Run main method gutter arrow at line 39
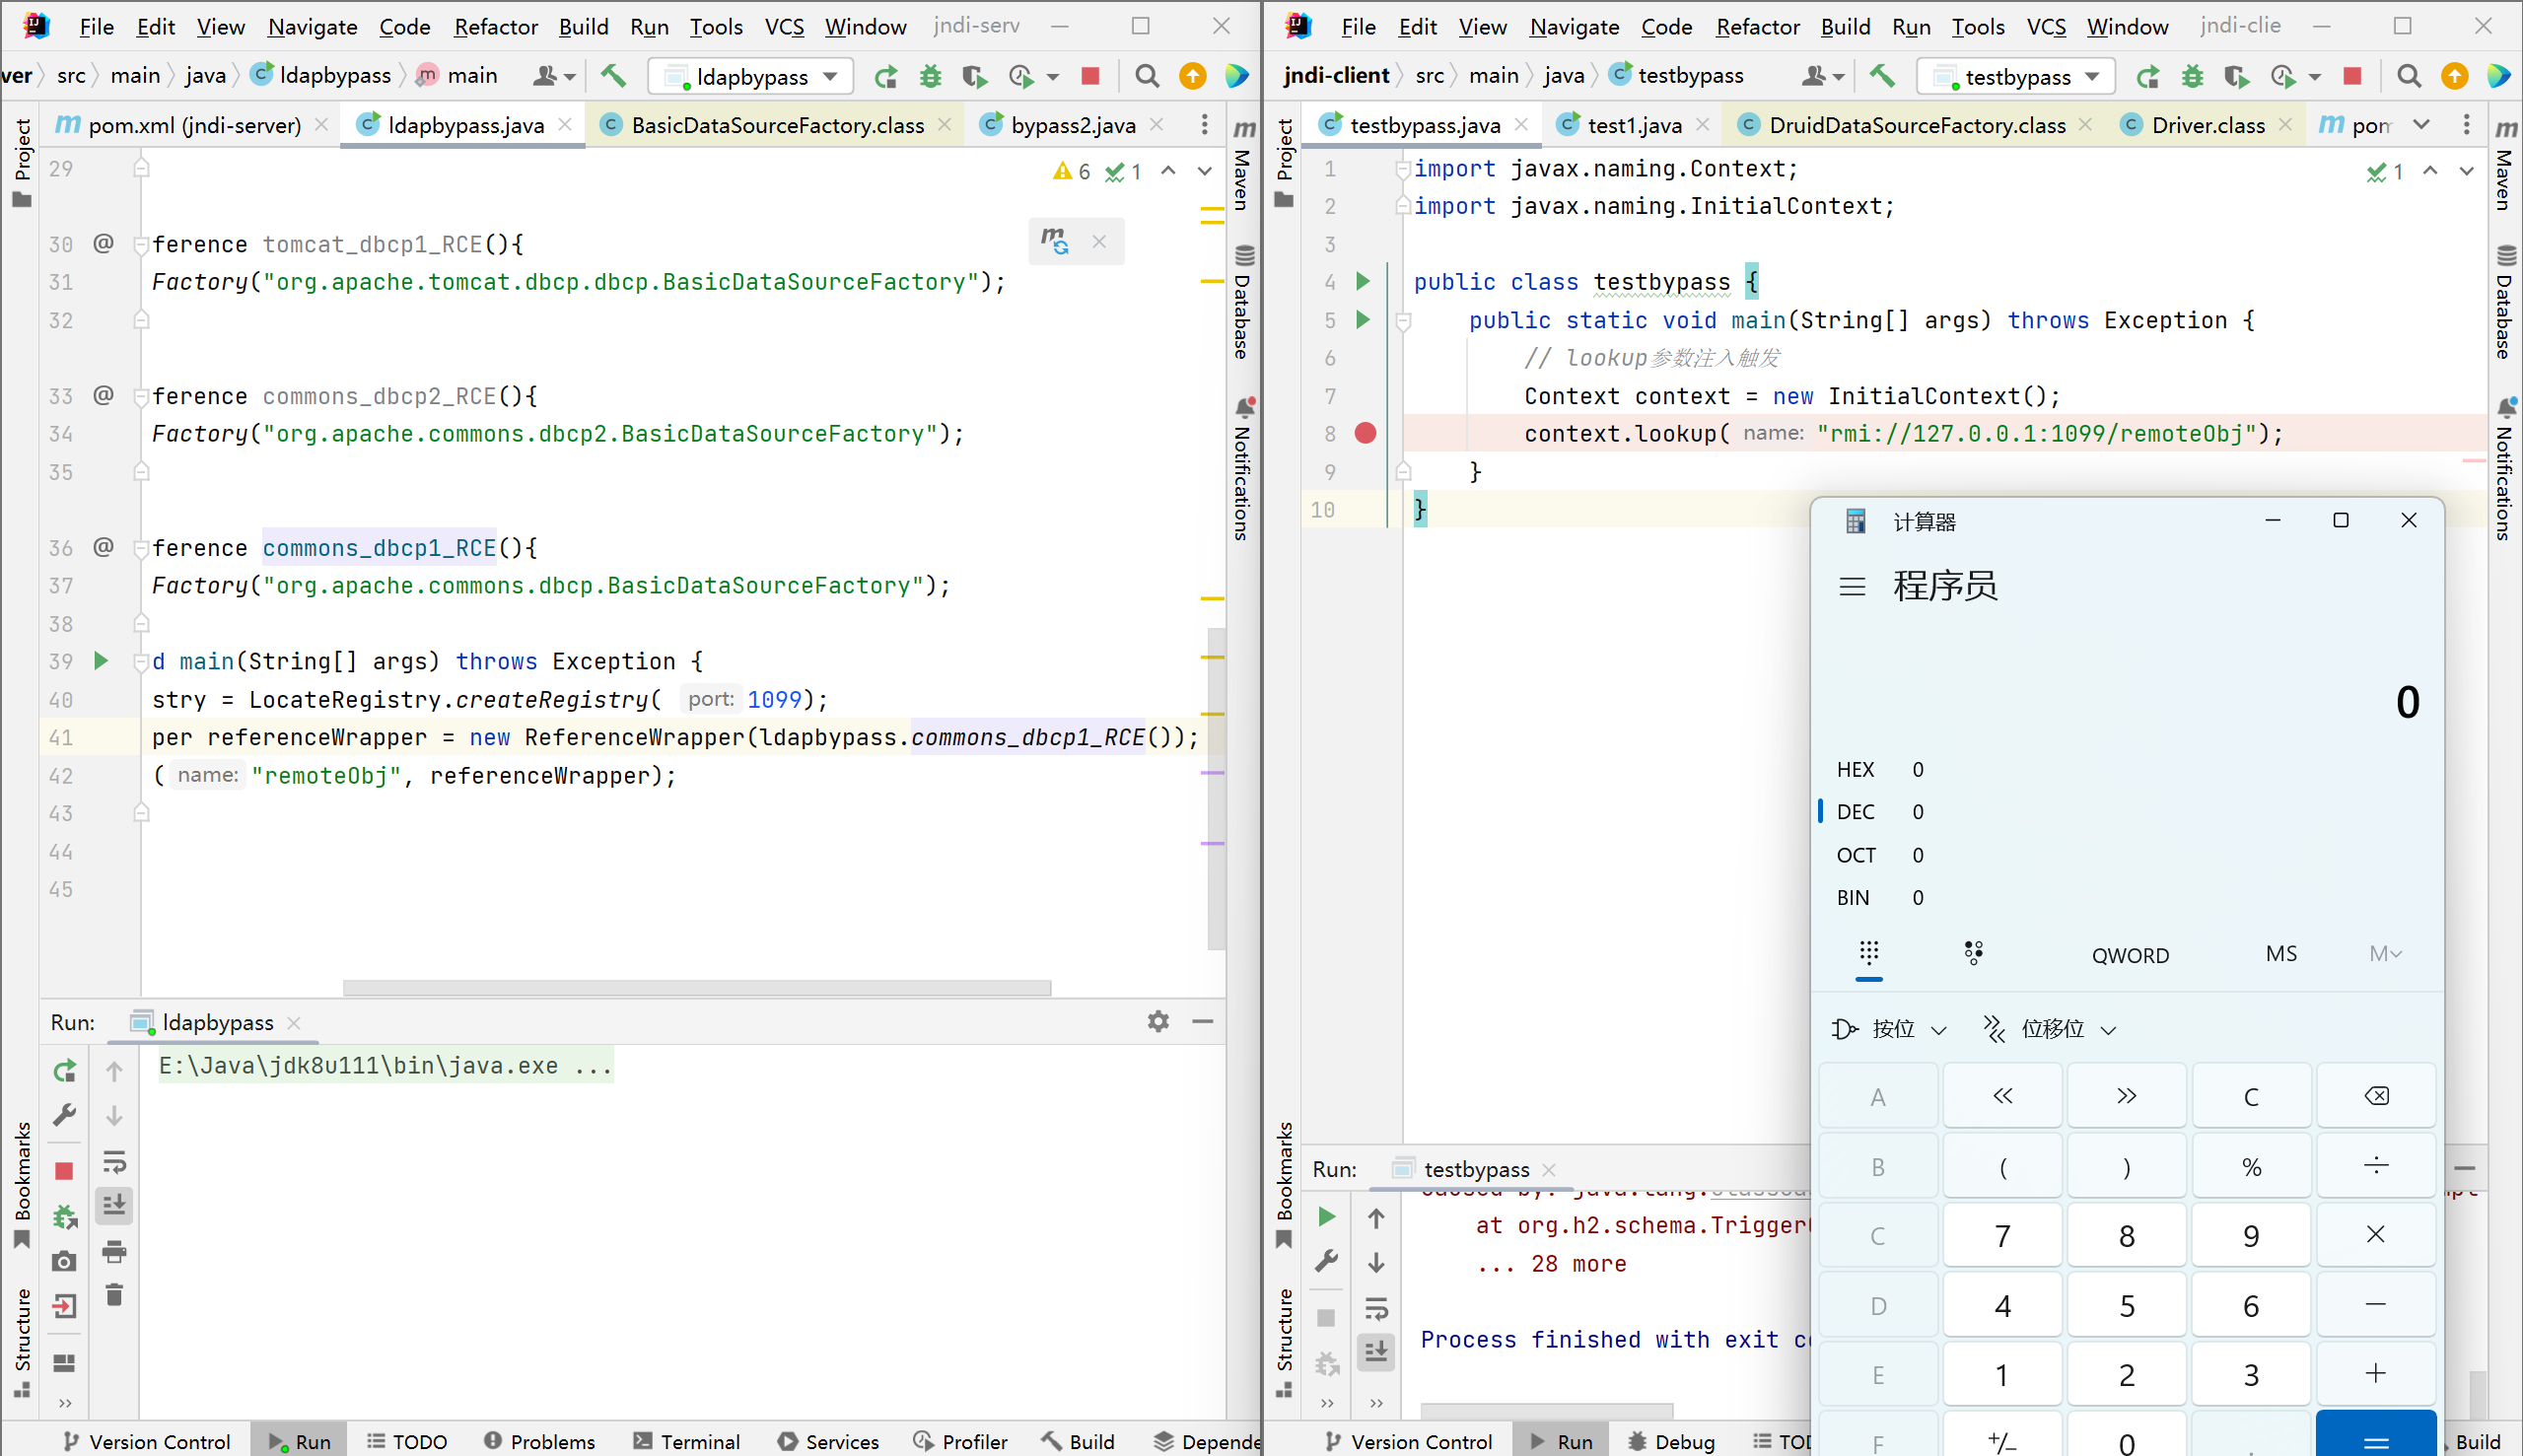 (101, 660)
